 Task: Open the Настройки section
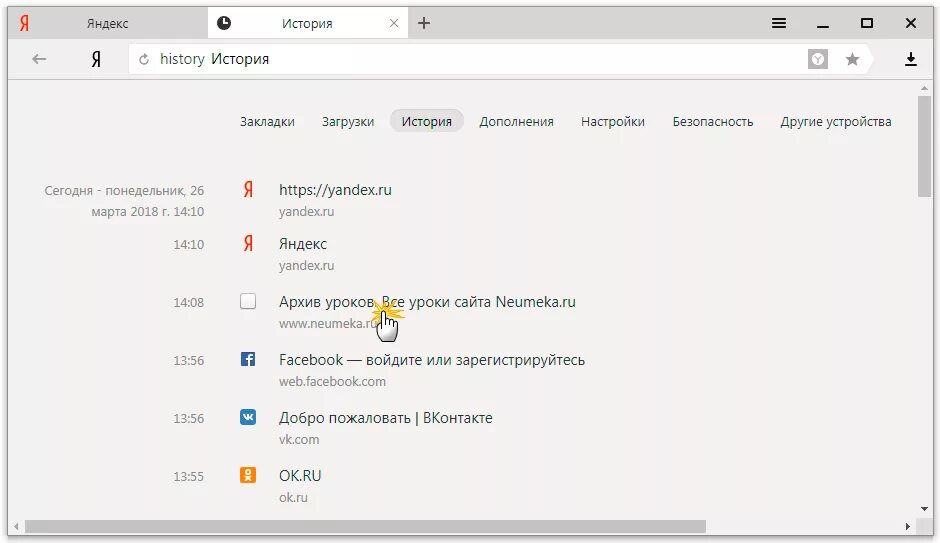613,122
